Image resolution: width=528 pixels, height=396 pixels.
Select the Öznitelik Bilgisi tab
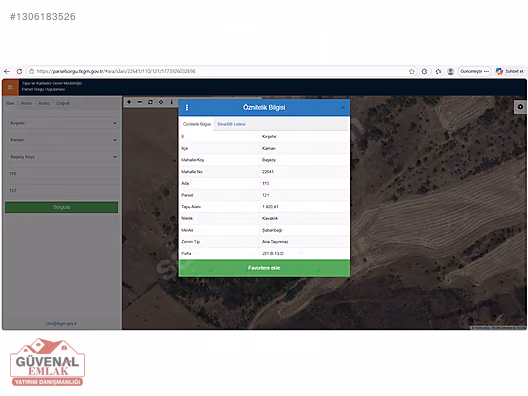click(x=197, y=124)
